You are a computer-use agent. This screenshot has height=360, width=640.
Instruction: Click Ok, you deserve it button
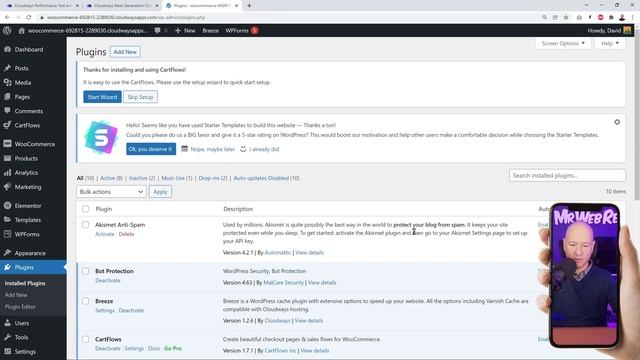(151, 149)
